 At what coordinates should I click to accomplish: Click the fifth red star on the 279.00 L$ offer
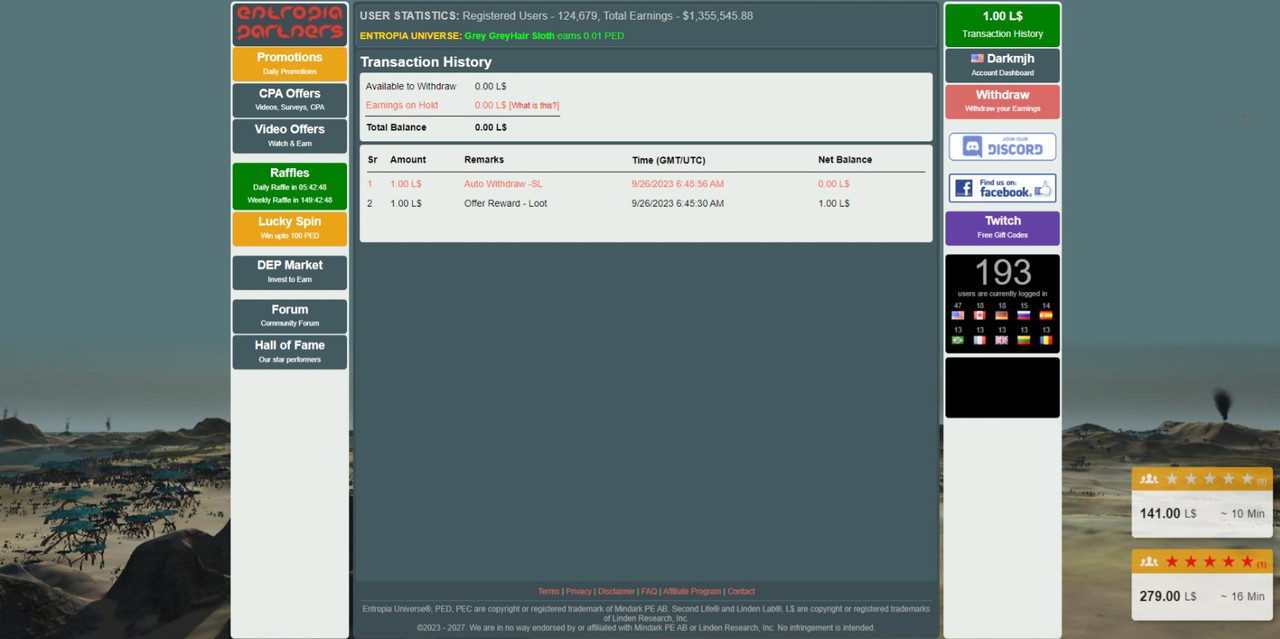1247,562
